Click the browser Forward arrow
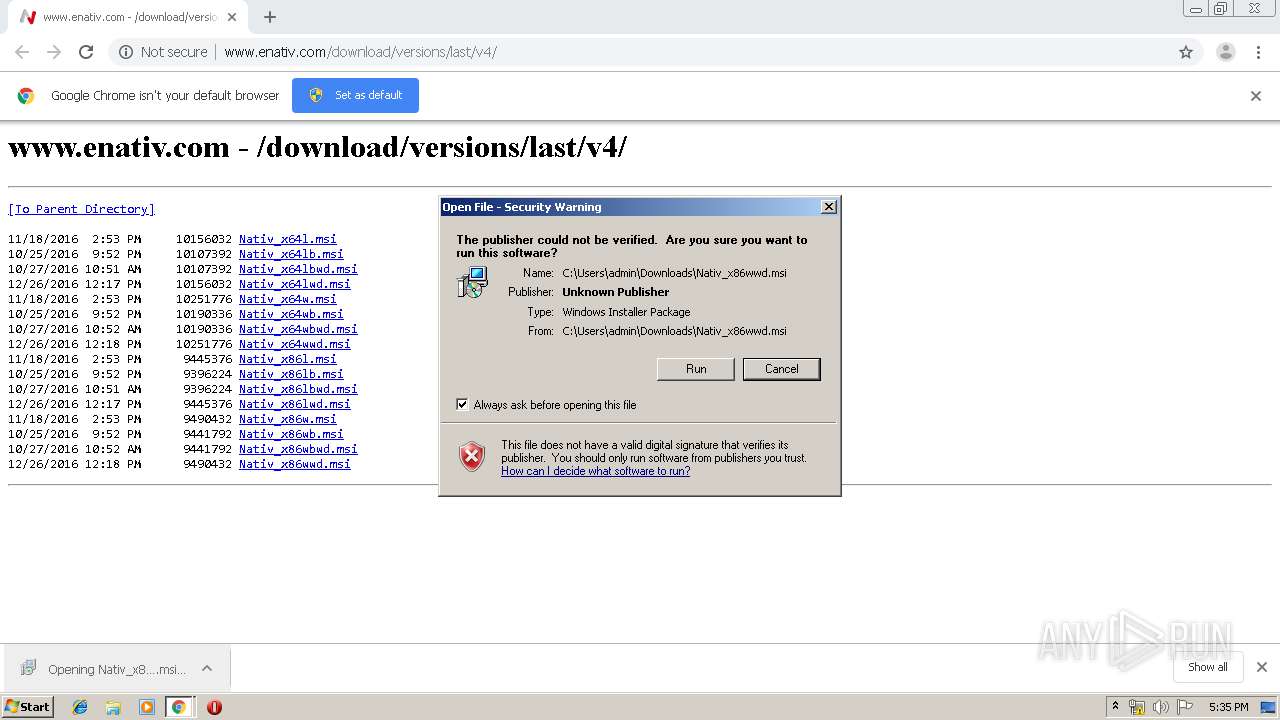The height and width of the screenshot is (720, 1280). click(54, 52)
